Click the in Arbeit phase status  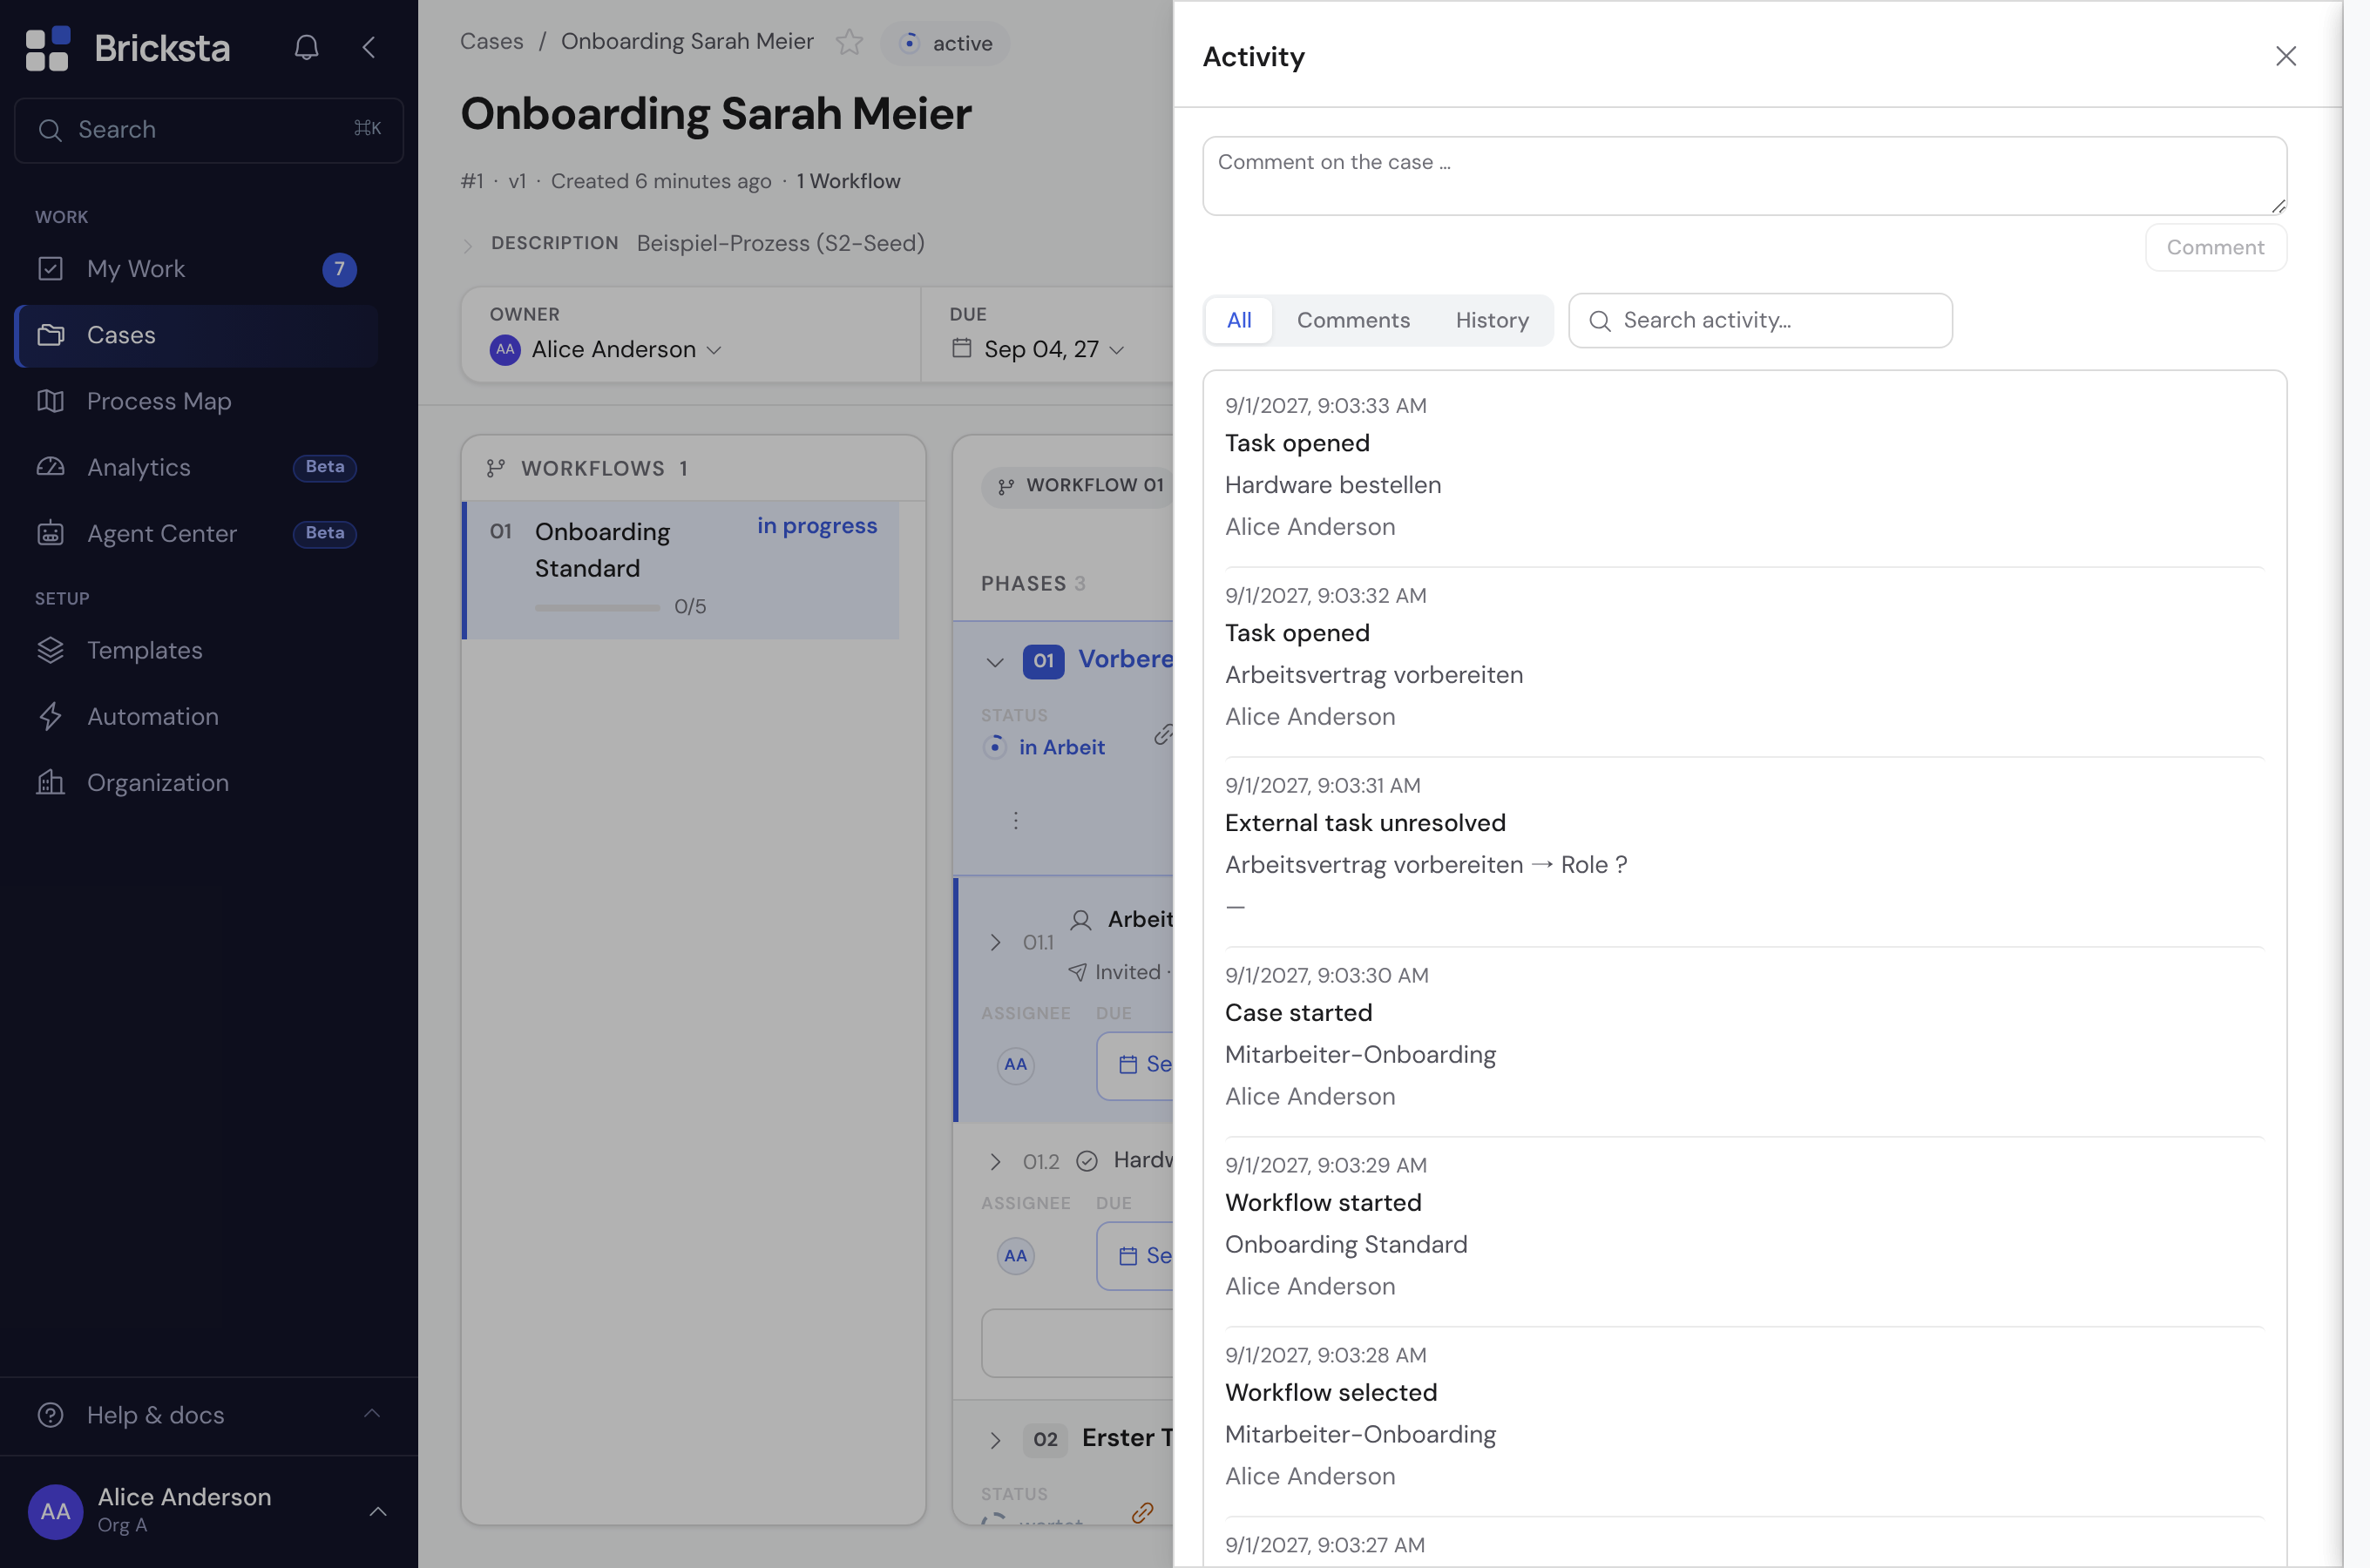[x=1045, y=747]
